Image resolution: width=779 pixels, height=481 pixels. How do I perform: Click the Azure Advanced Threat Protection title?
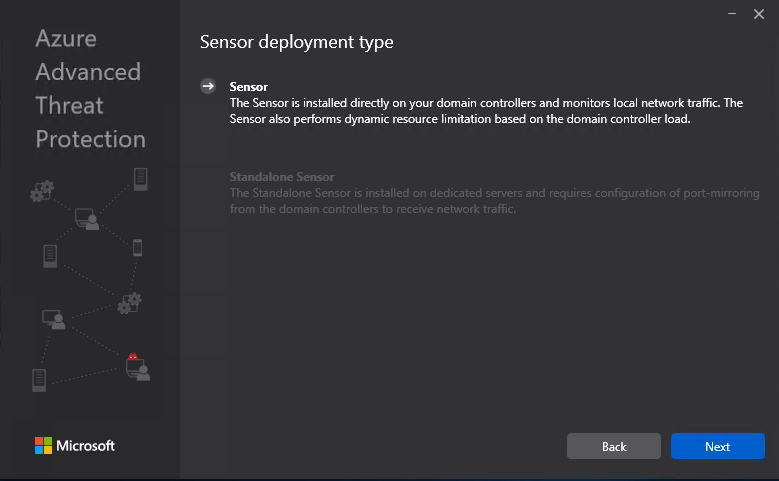tap(90, 89)
